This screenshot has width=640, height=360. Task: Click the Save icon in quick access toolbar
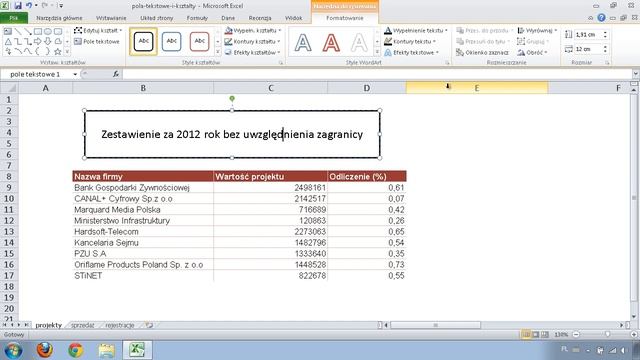pos(18,6)
